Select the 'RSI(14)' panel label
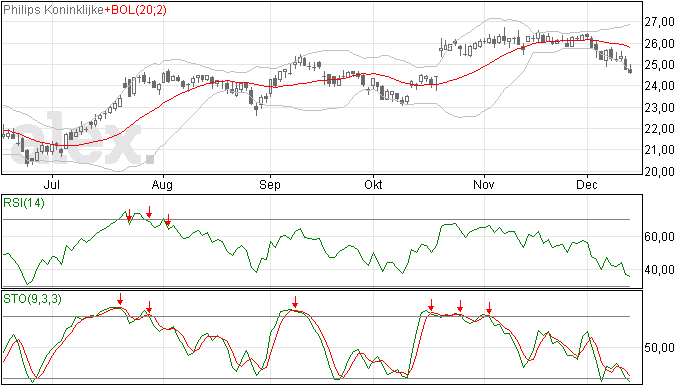This screenshot has width=690, height=387. pos(24,203)
